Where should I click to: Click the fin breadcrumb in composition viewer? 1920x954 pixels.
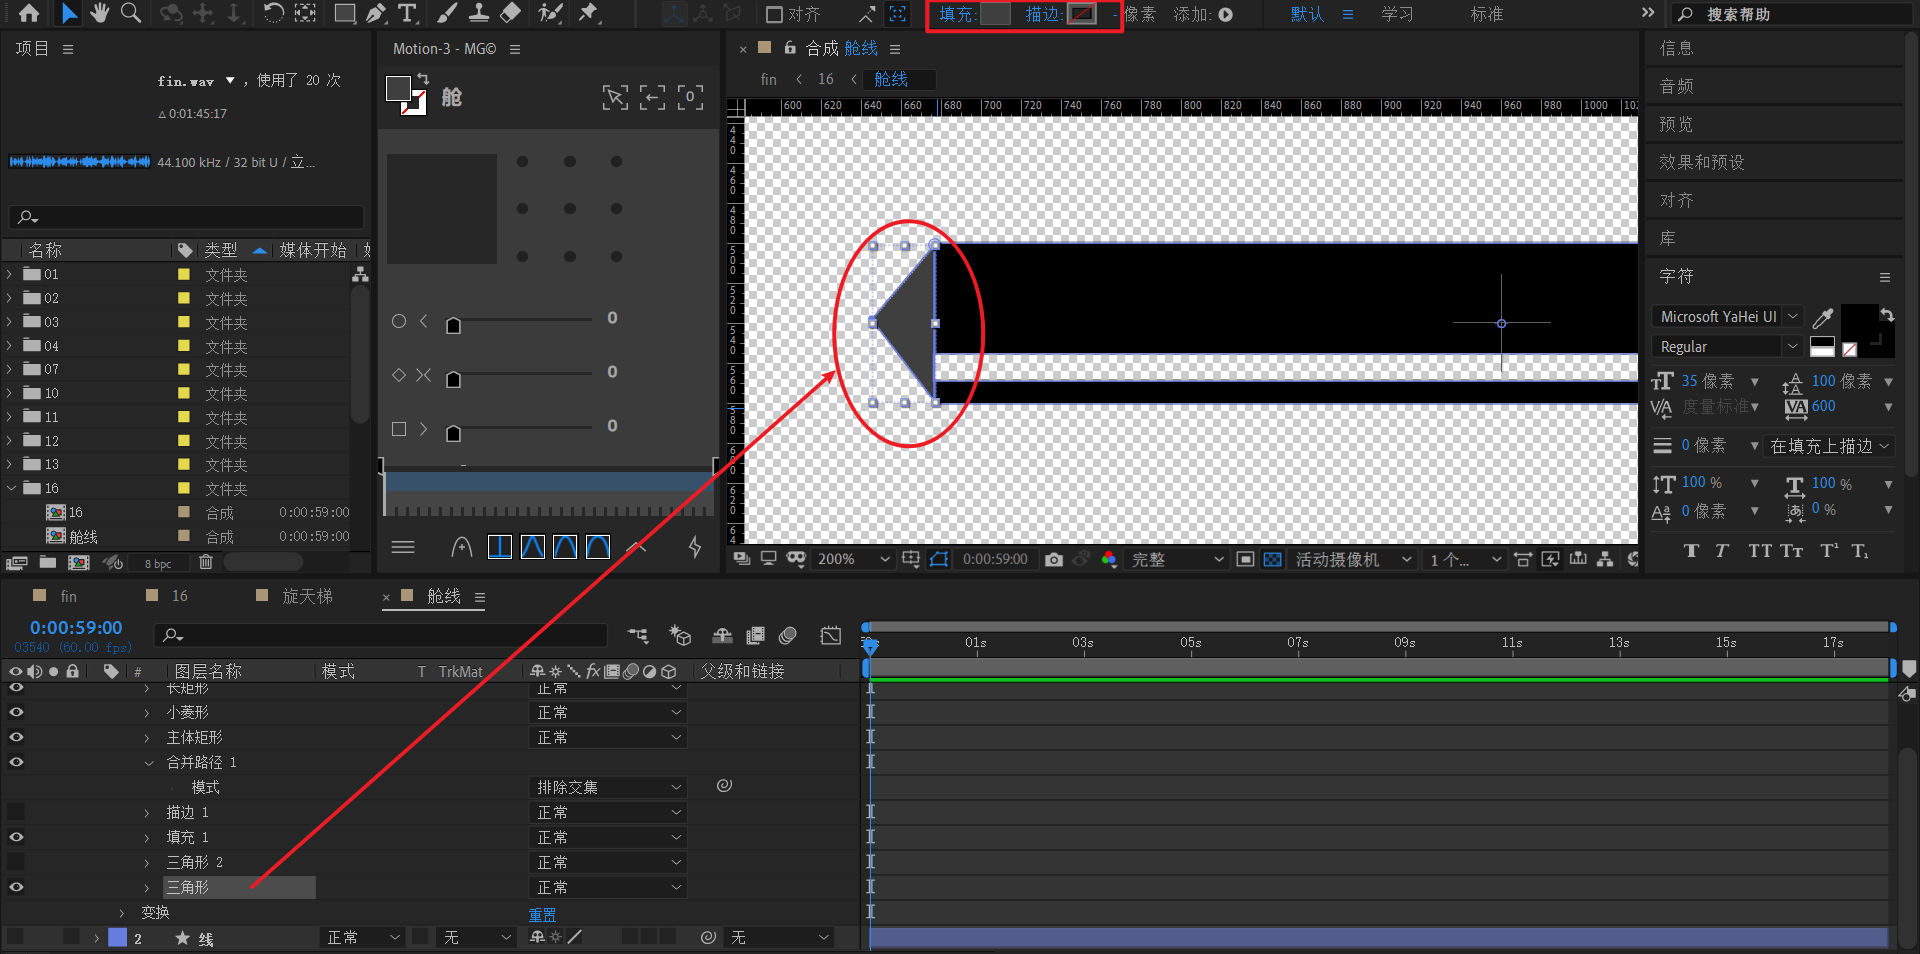[769, 79]
